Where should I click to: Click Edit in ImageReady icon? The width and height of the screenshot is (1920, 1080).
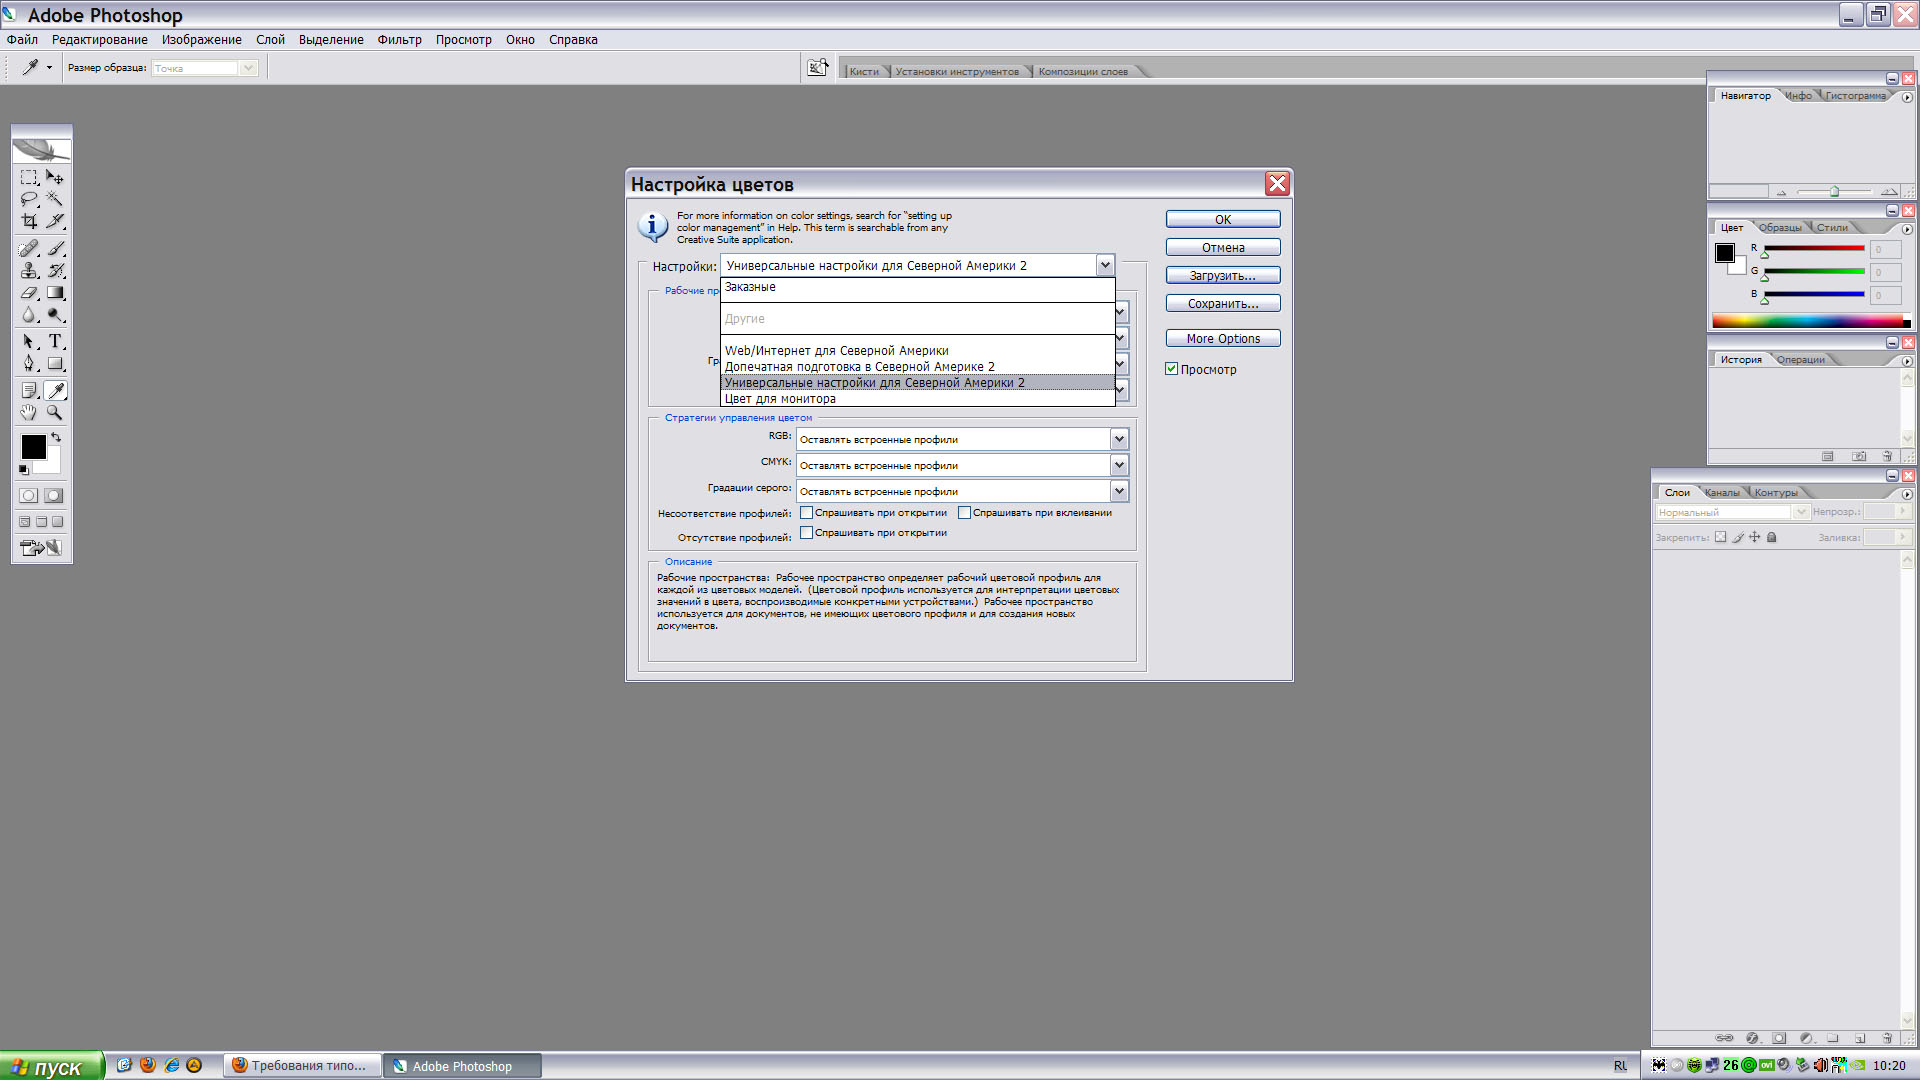pos(41,548)
